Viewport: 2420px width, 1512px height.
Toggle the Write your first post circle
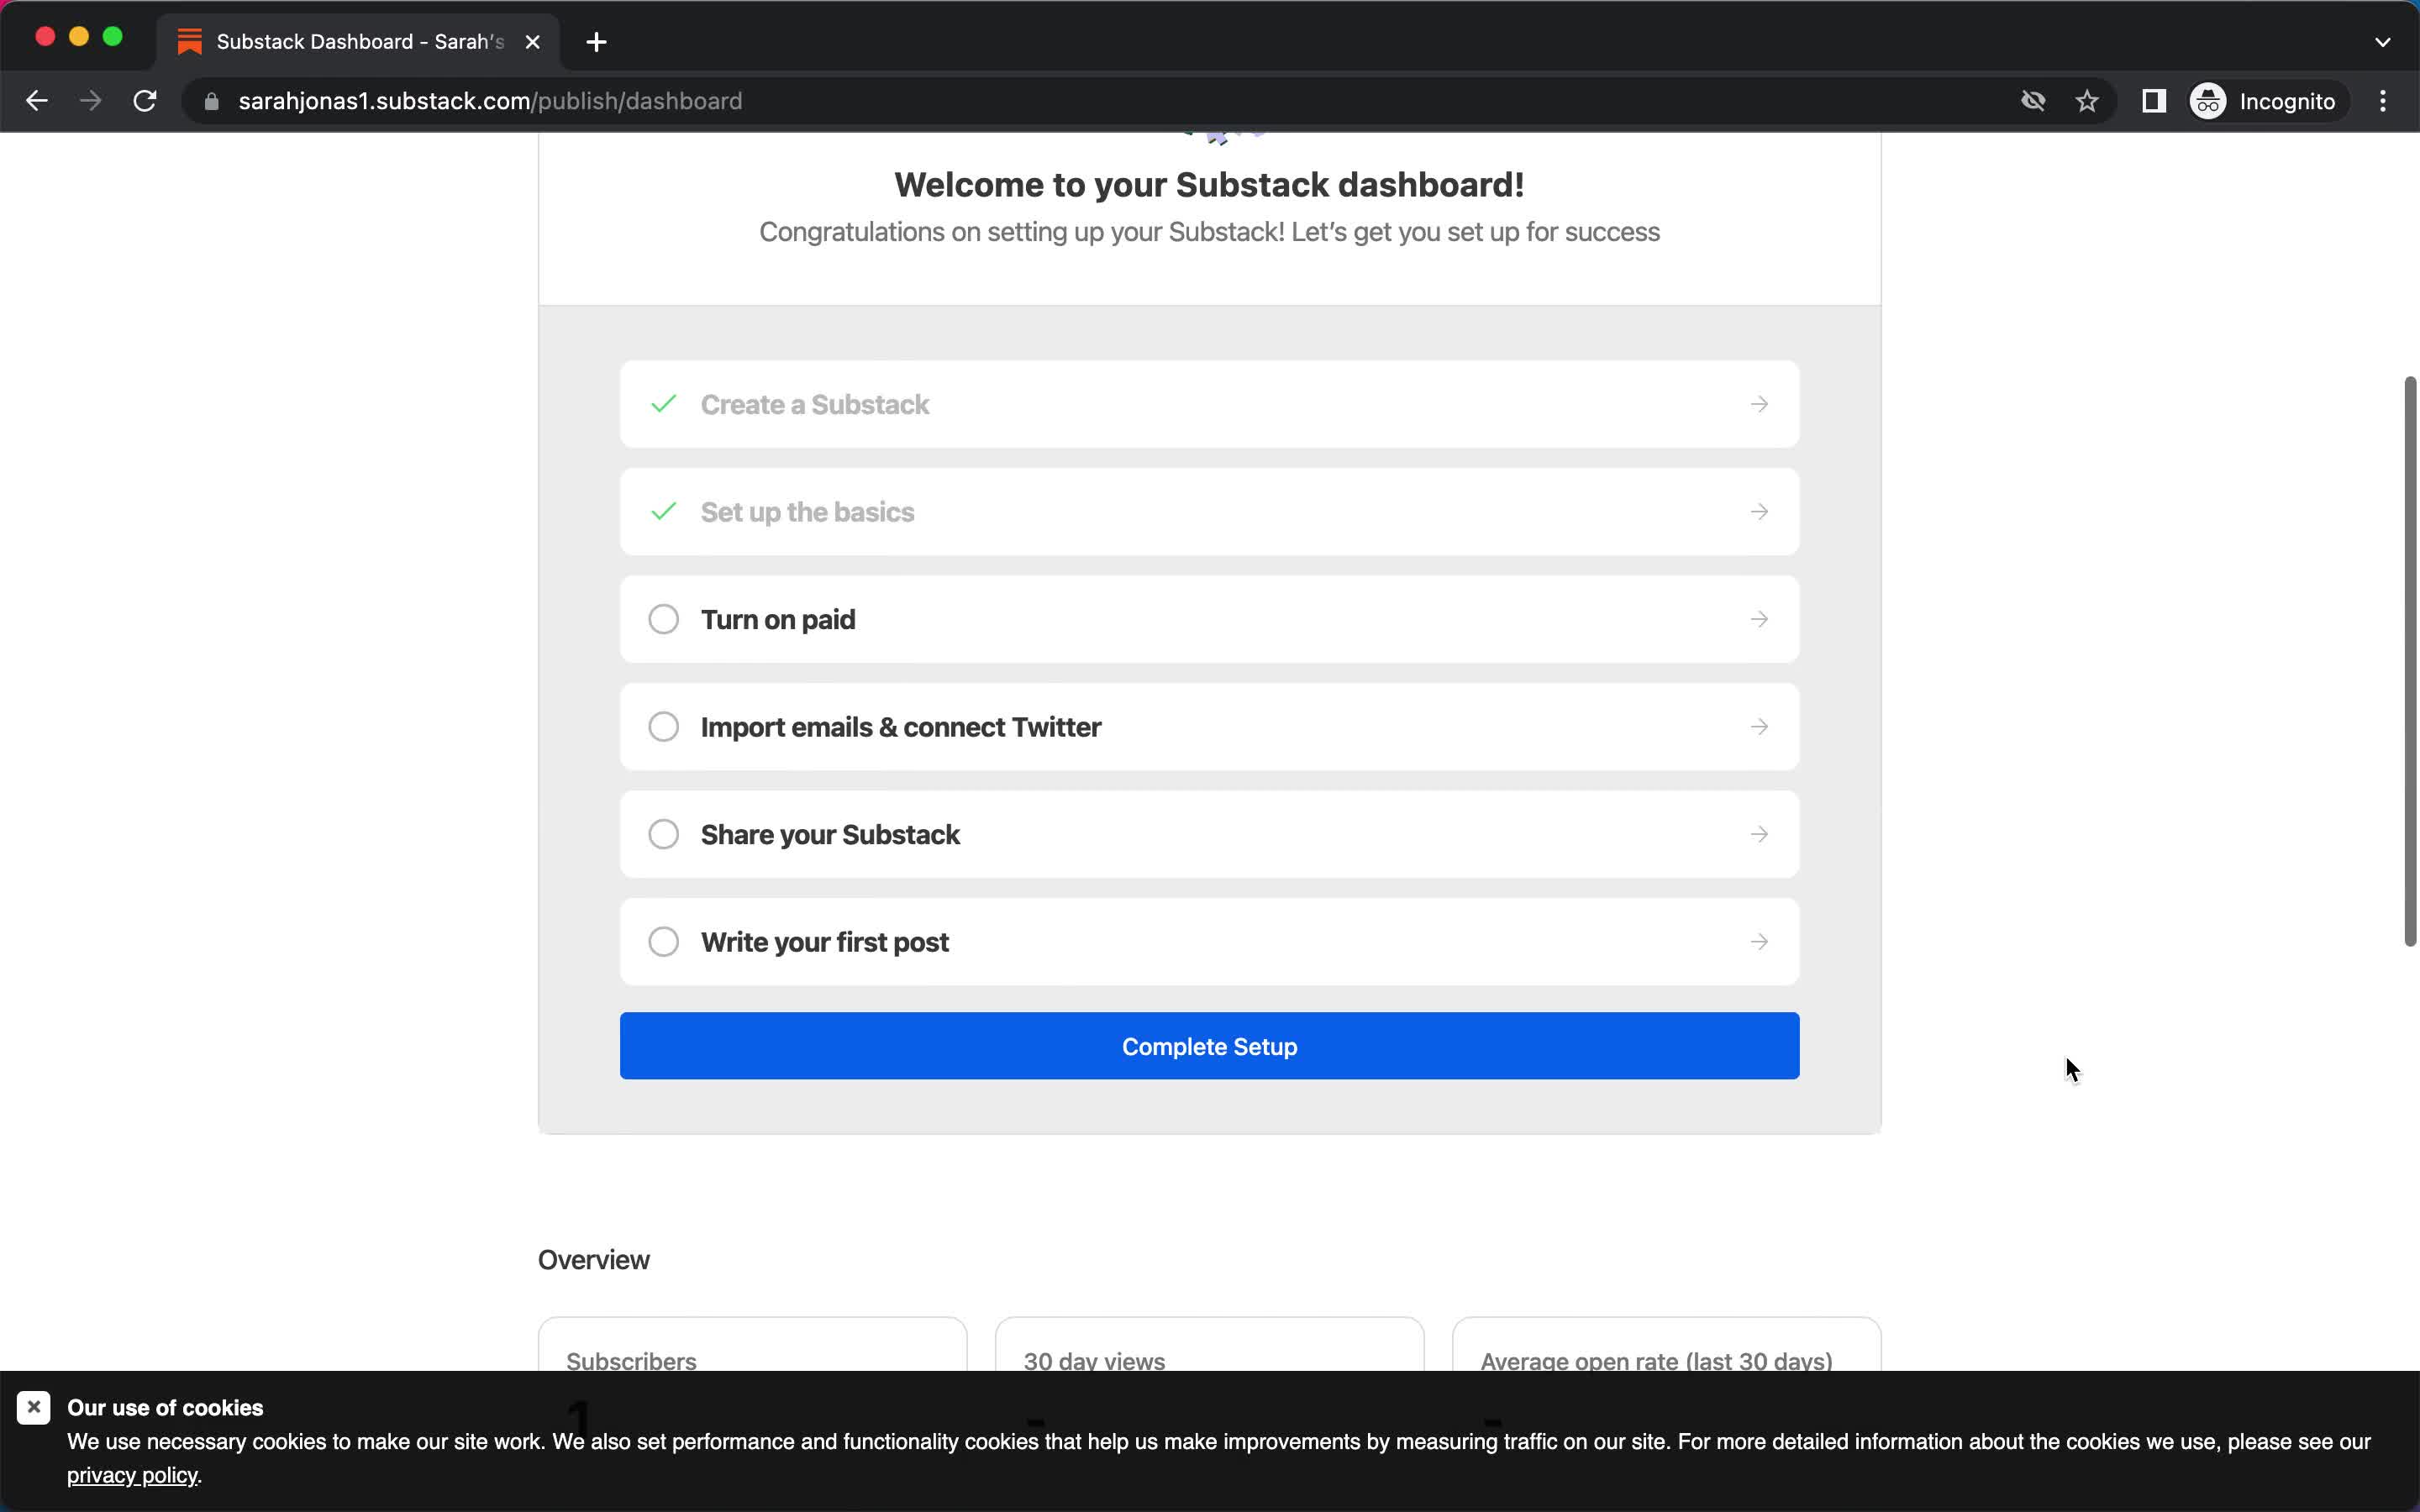664,942
